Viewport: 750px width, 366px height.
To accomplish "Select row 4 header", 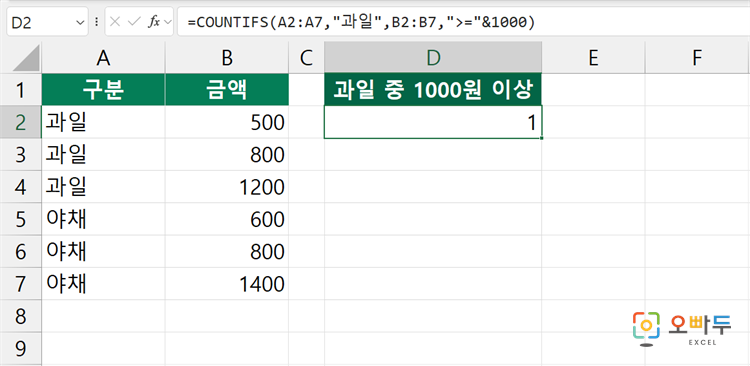I will pyautogui.click(x=21, y=187).
